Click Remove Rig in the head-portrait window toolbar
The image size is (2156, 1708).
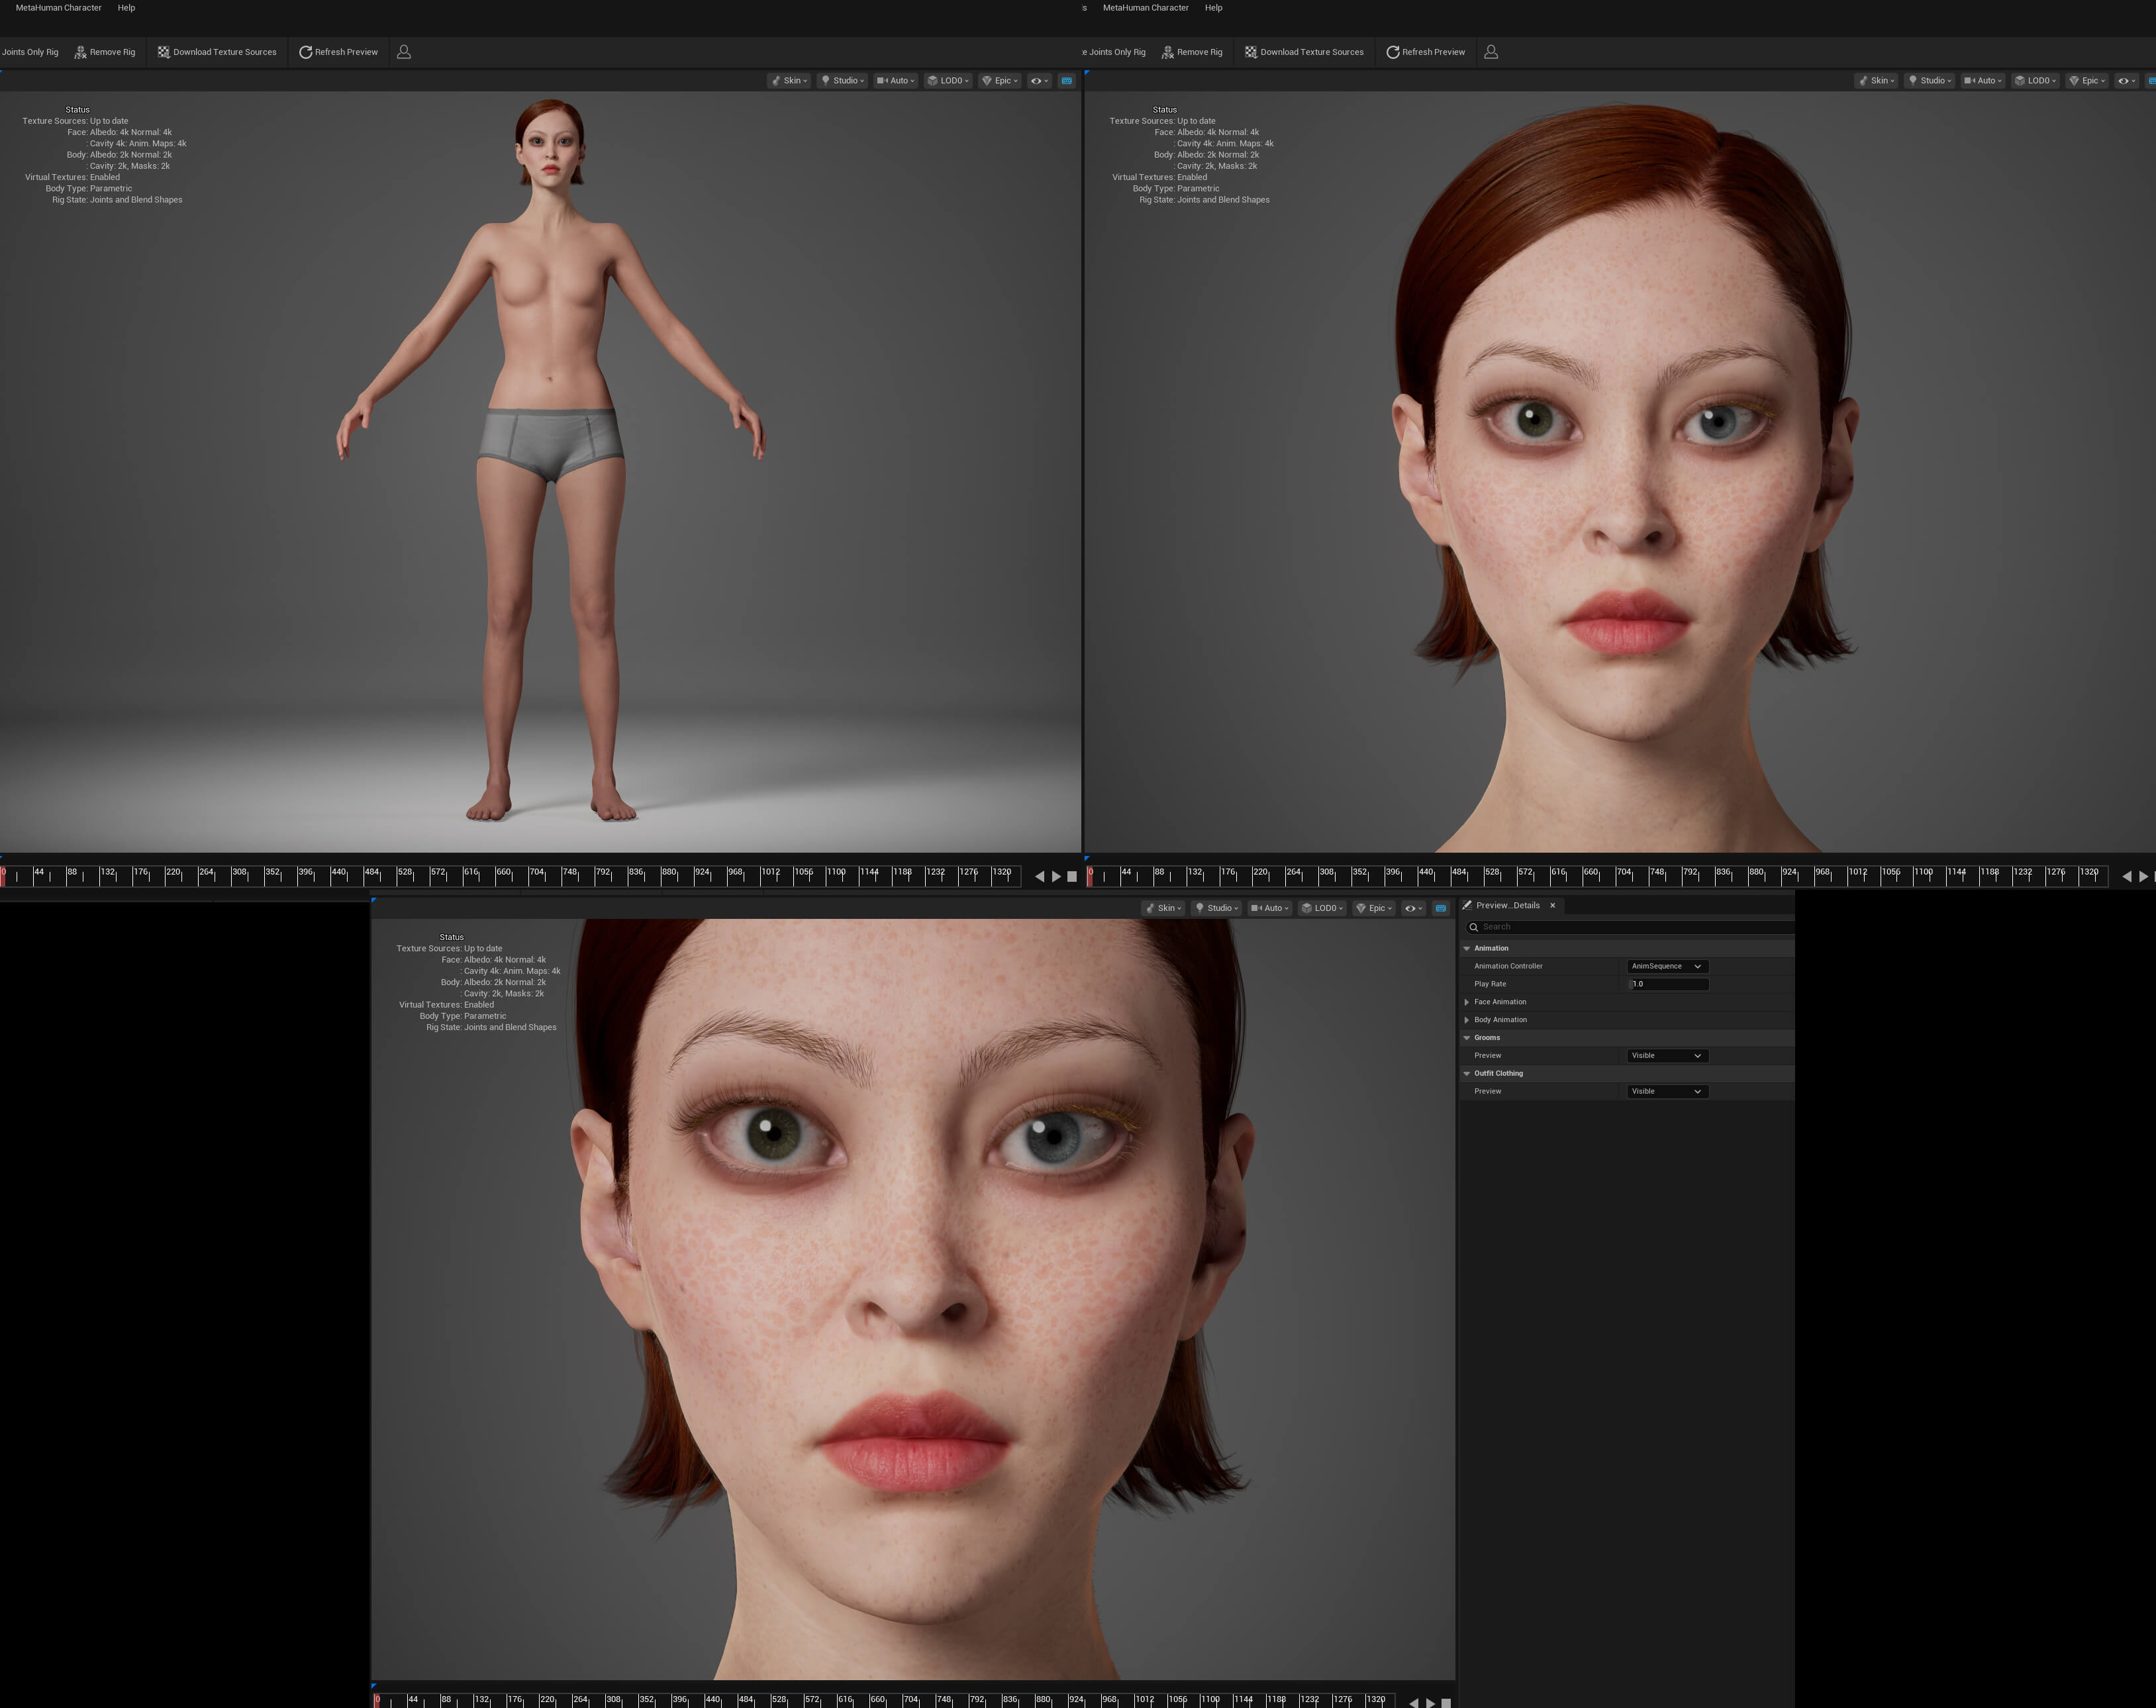click(1192, 52)
